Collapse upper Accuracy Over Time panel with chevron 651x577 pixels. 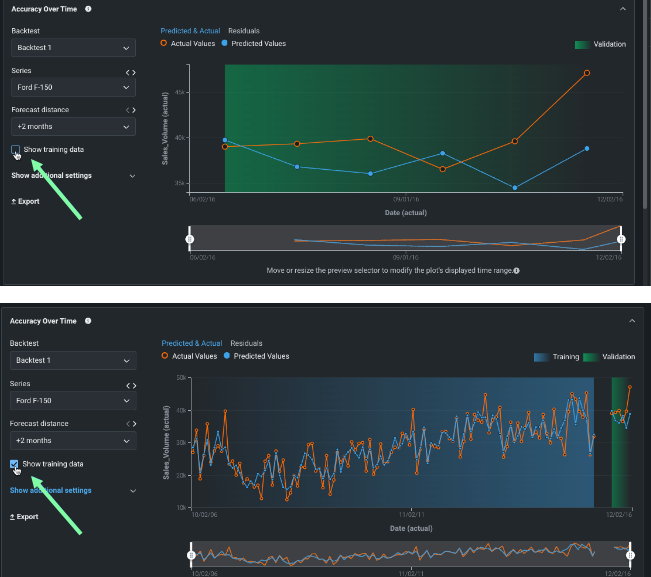(623, 9)
